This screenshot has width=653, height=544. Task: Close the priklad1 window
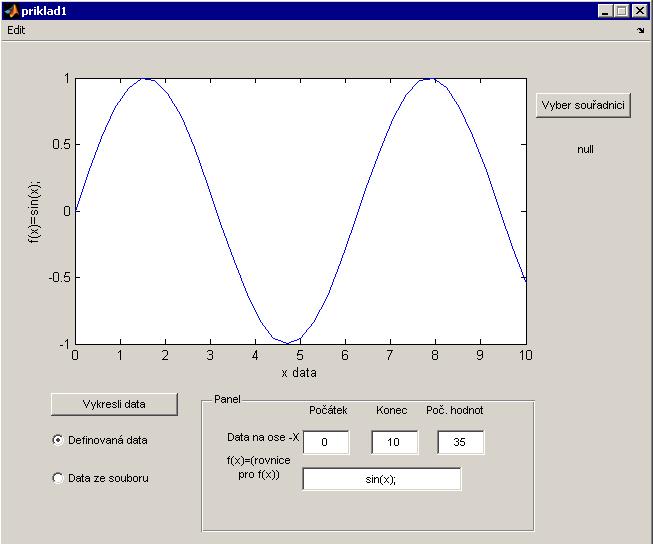pos(639,11)
